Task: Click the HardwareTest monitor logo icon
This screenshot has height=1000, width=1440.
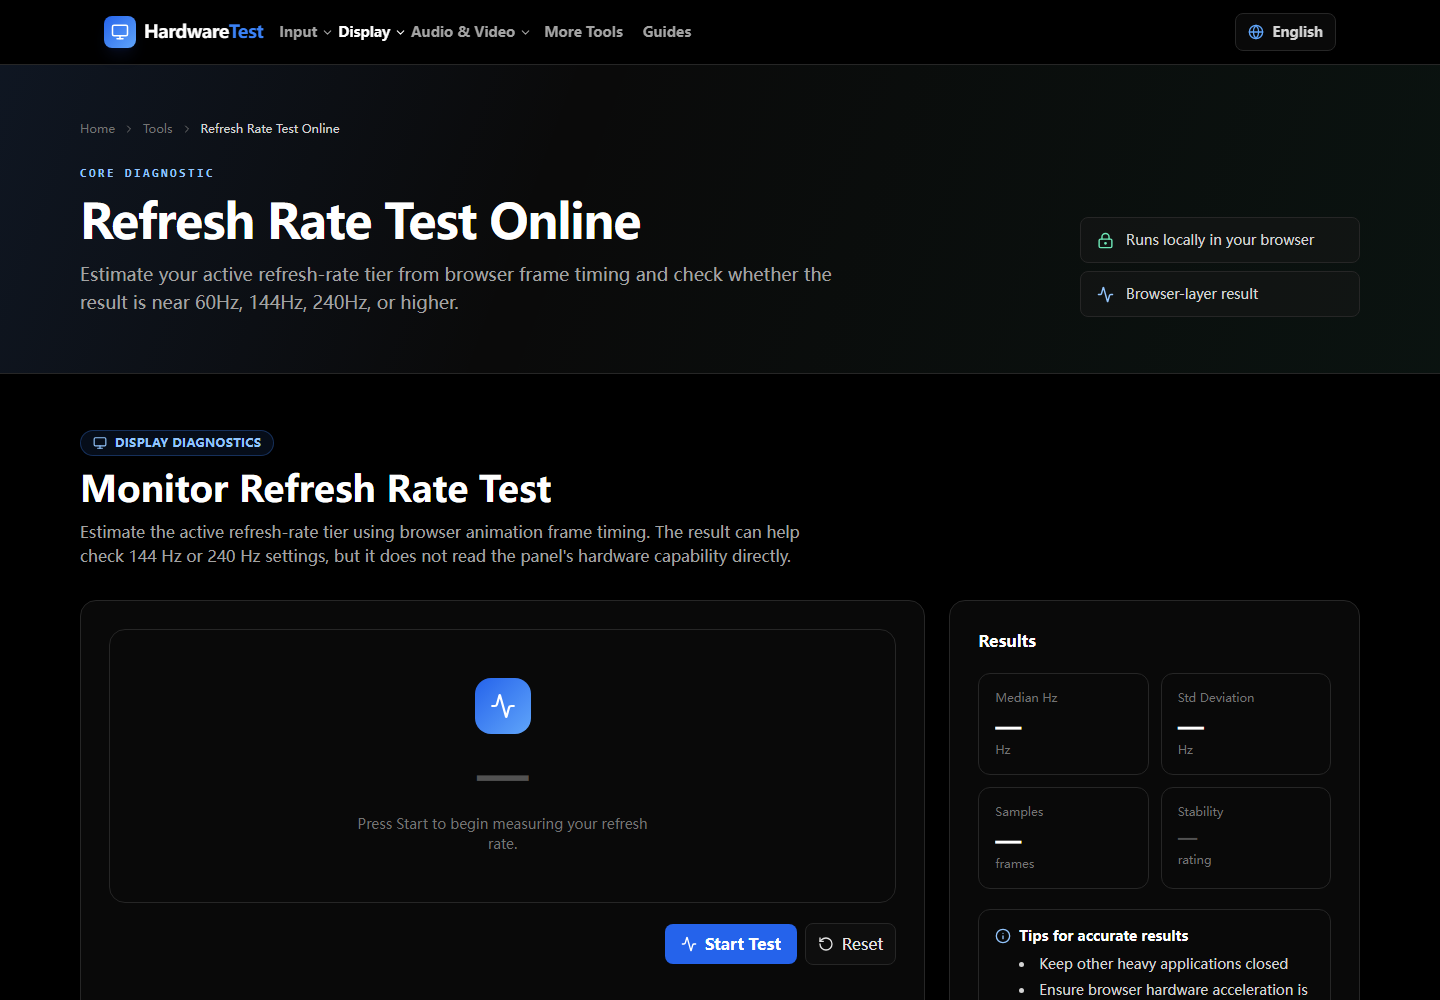Action: (x=120, y=32)
